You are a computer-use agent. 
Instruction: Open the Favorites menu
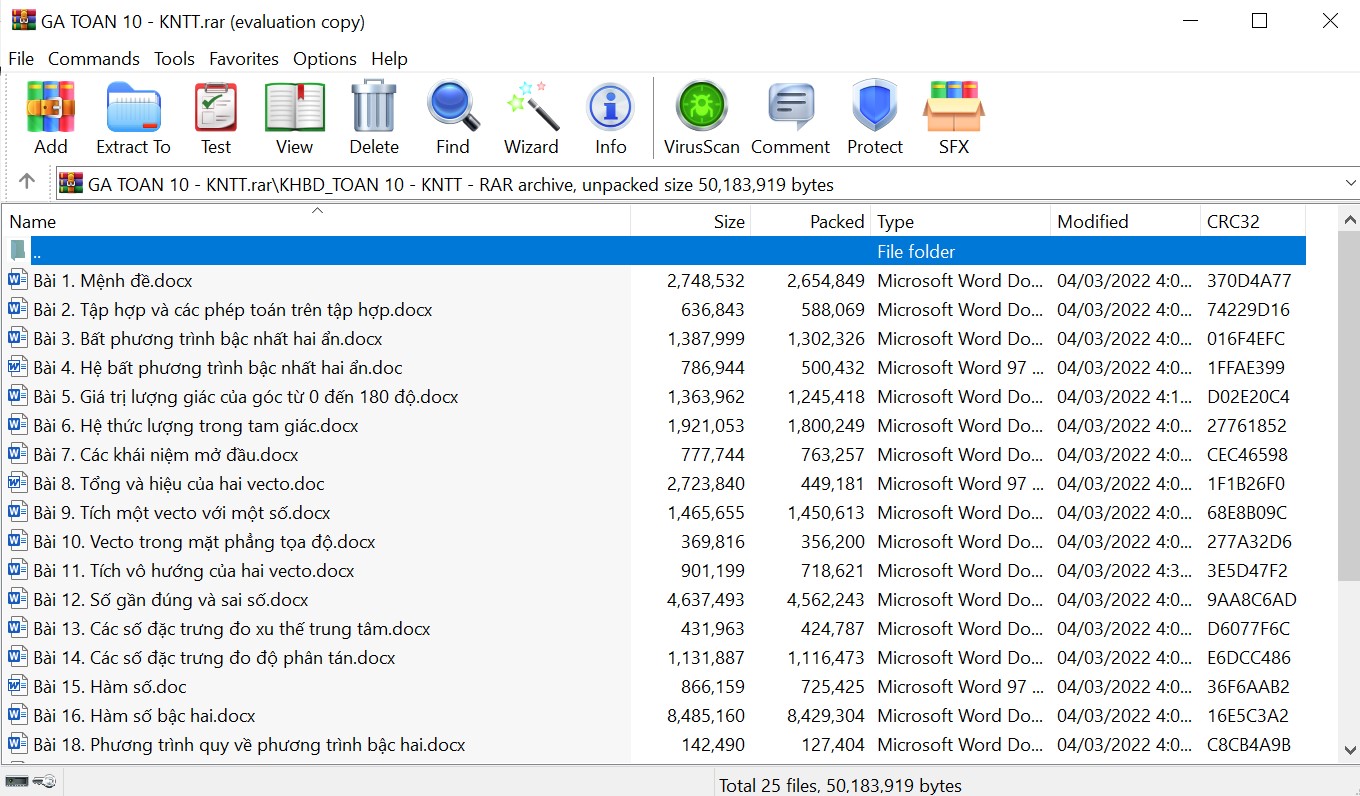(244, 59)
